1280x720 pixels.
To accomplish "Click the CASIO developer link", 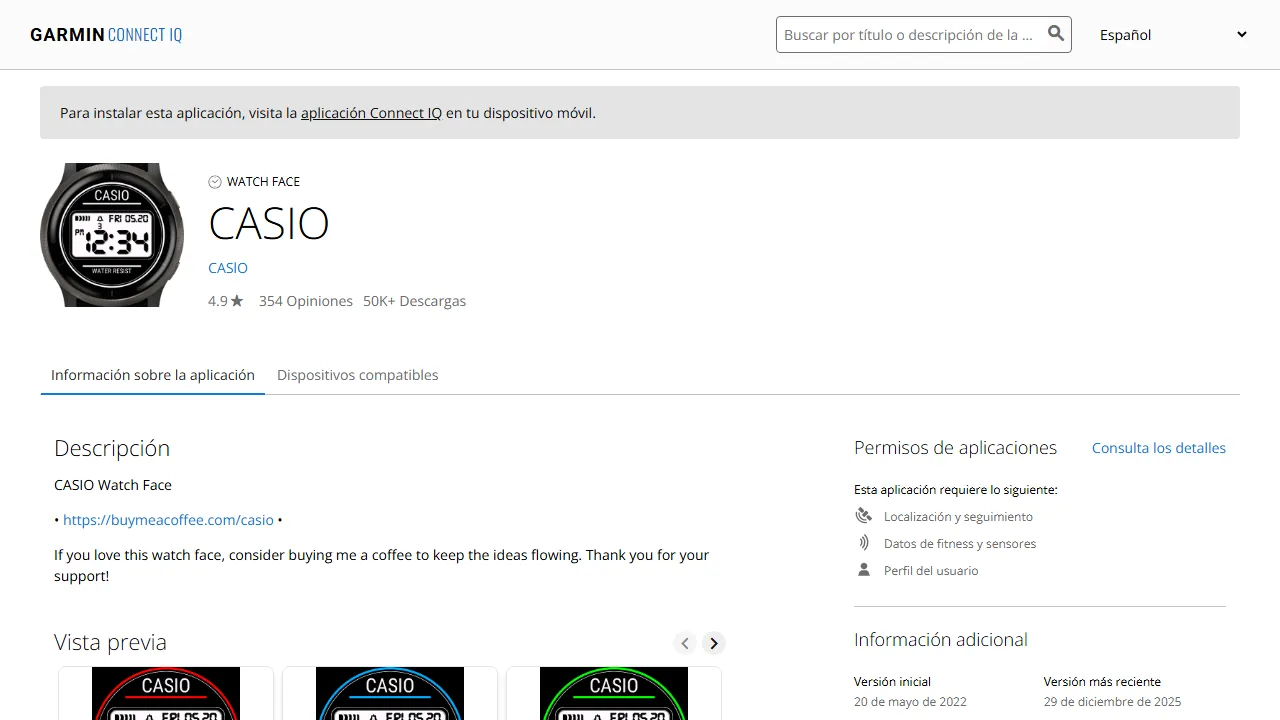I will 228,268.
